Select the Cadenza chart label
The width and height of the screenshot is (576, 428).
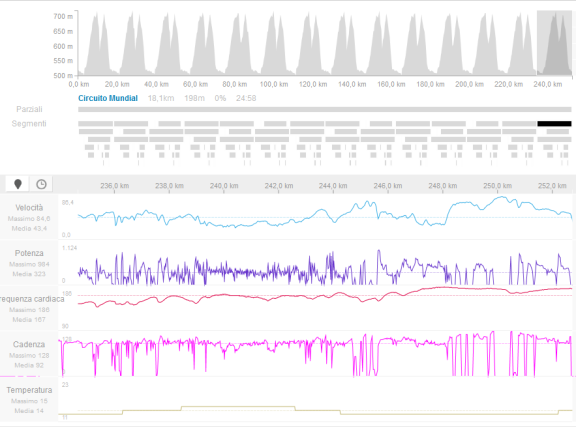click(x=29, y=344)
